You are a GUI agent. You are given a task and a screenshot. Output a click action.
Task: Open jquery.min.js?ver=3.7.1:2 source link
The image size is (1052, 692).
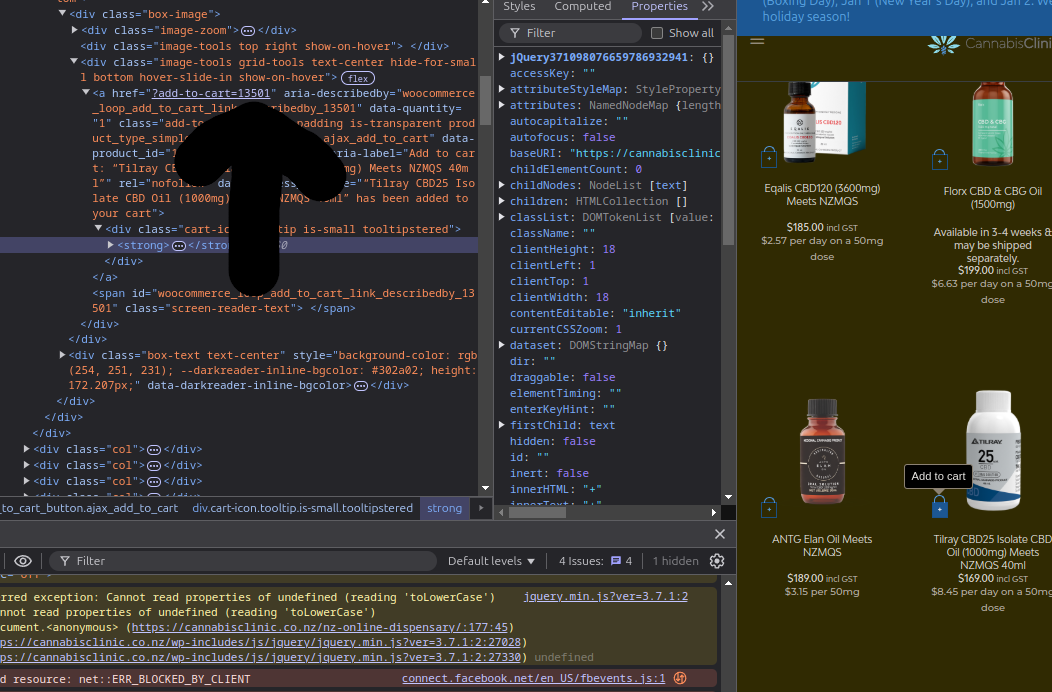pos(605,596)
